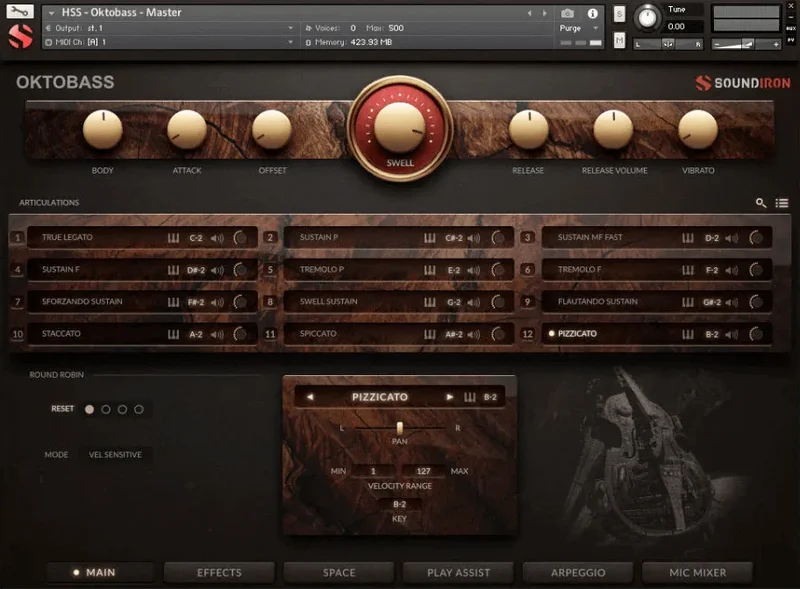Click the large Swell knob
Screen dimensions: 800x589
399,127
